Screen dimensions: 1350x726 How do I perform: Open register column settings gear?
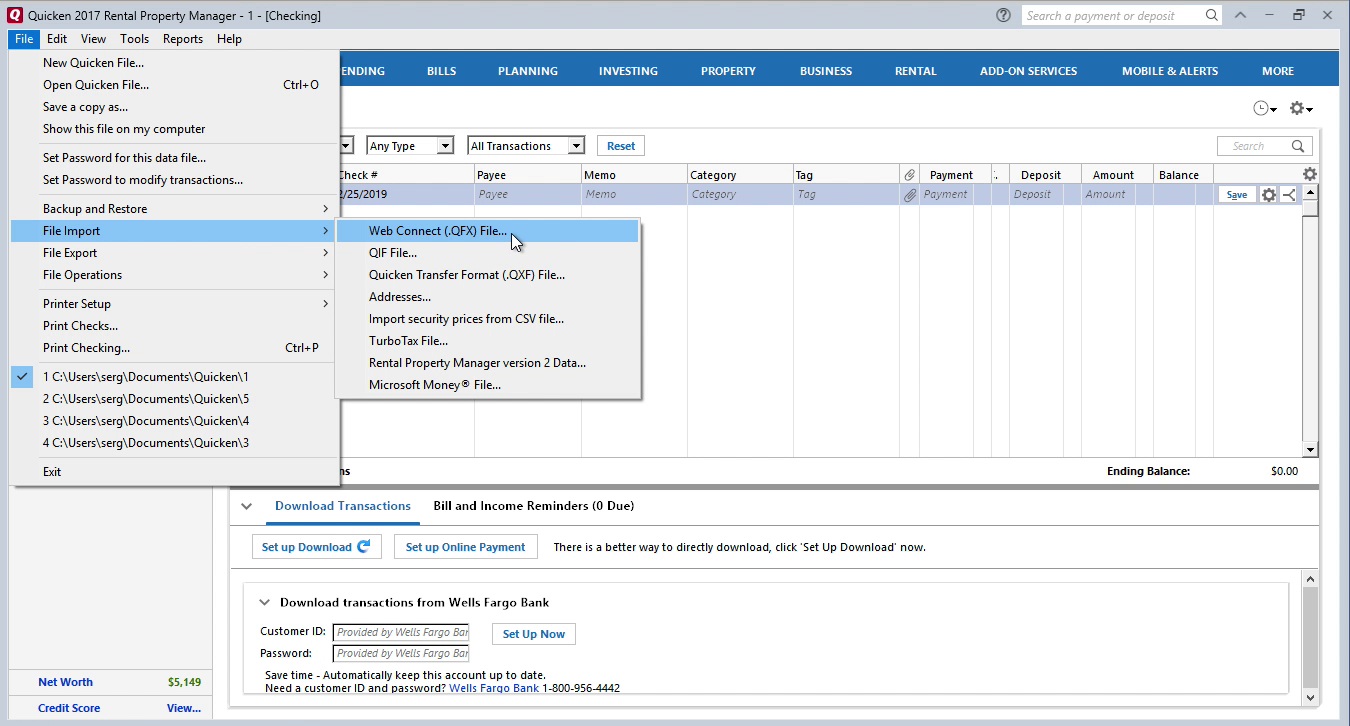(1309, 174)
